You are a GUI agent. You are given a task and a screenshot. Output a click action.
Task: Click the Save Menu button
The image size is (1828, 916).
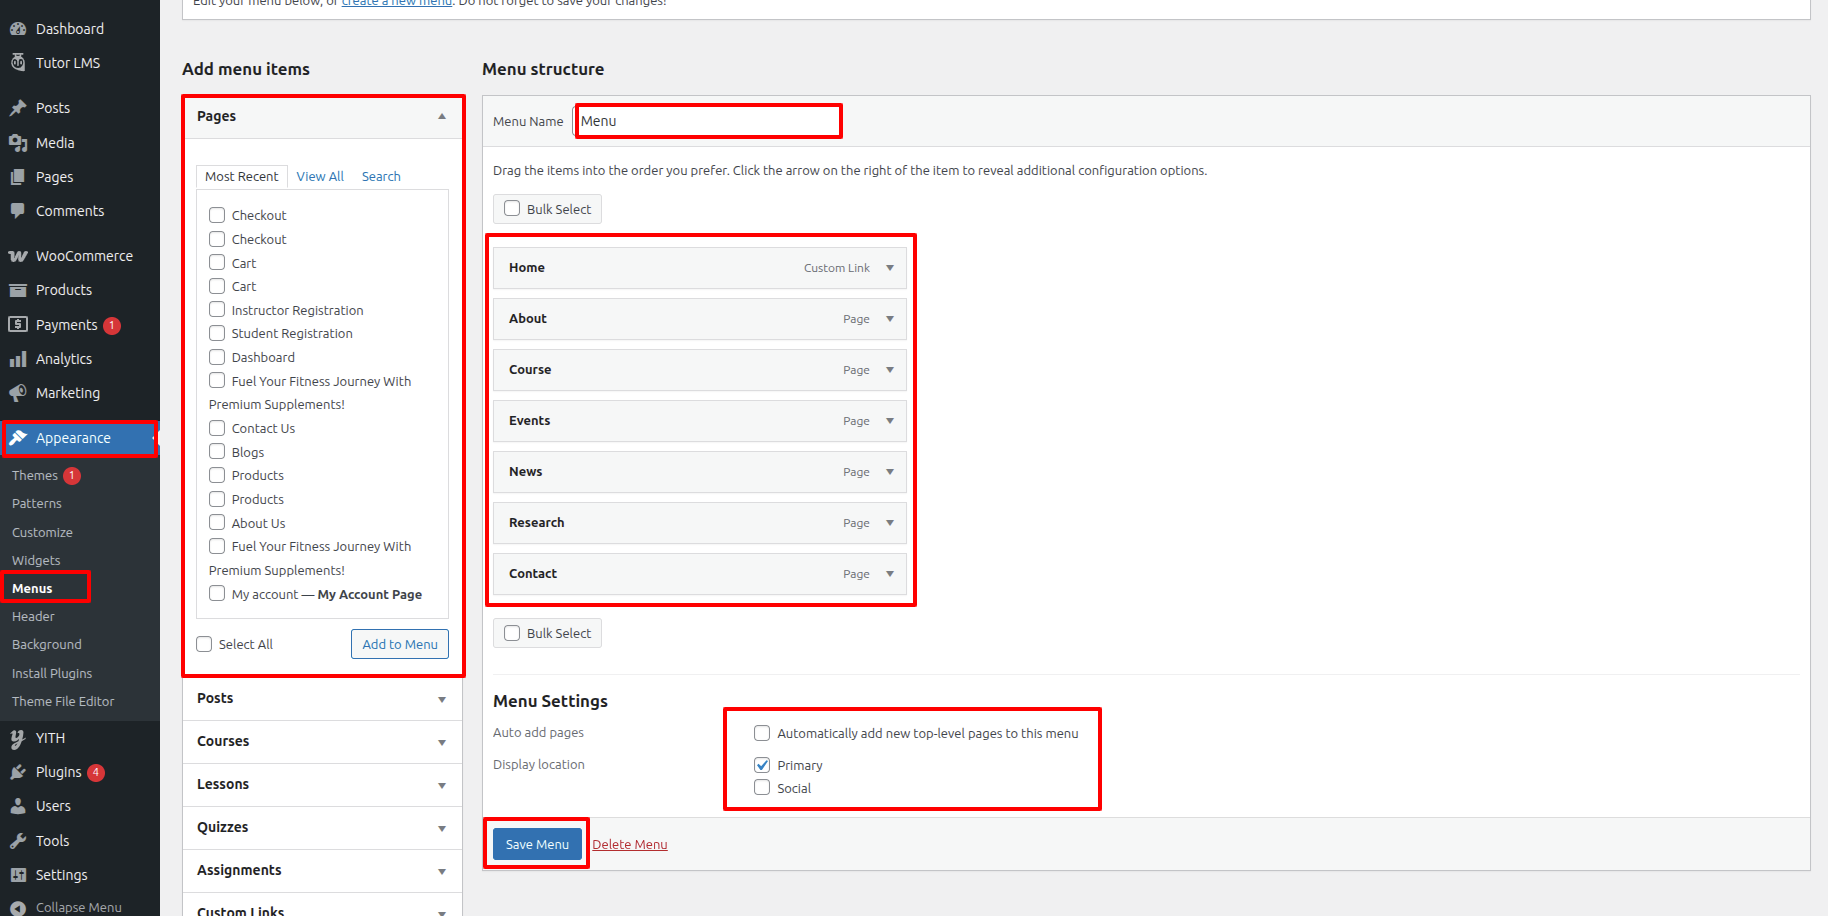[537, 844]
